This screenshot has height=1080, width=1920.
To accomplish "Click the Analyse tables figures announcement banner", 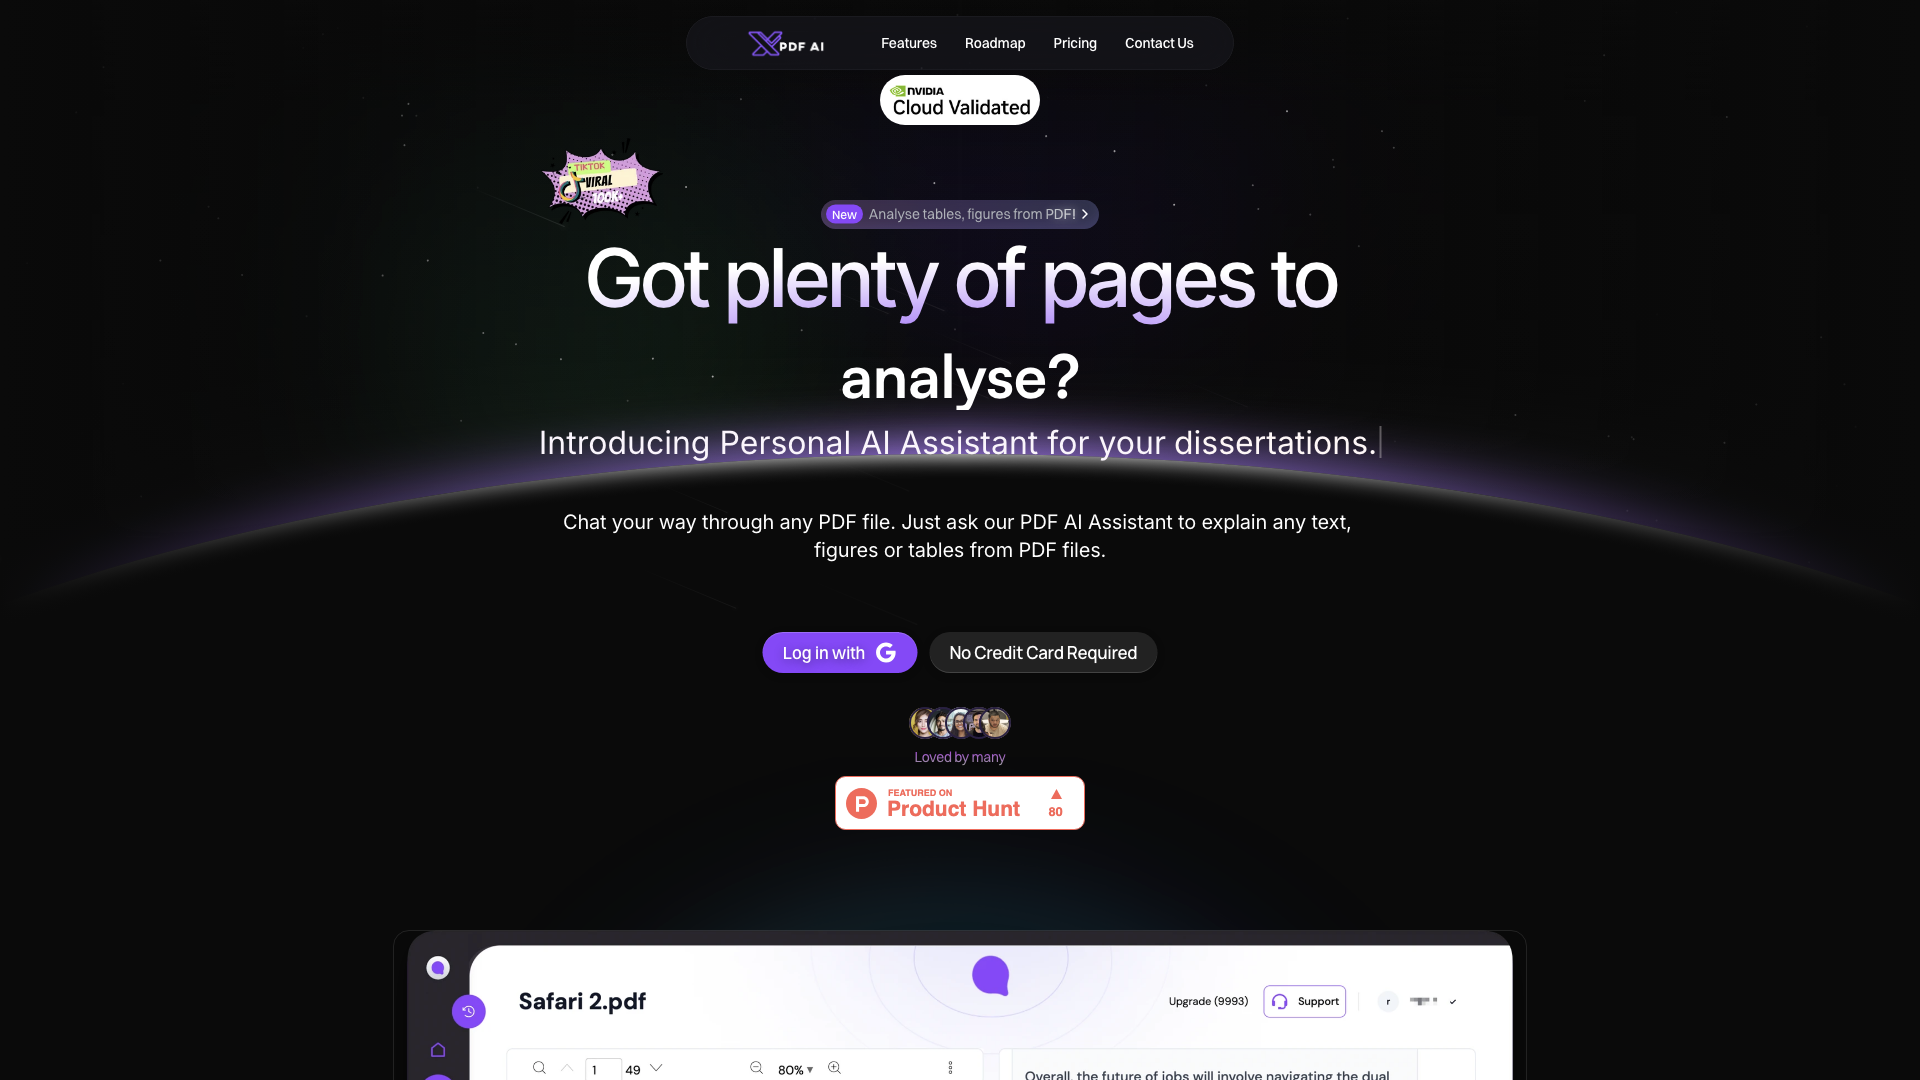I will click(960, 214).
